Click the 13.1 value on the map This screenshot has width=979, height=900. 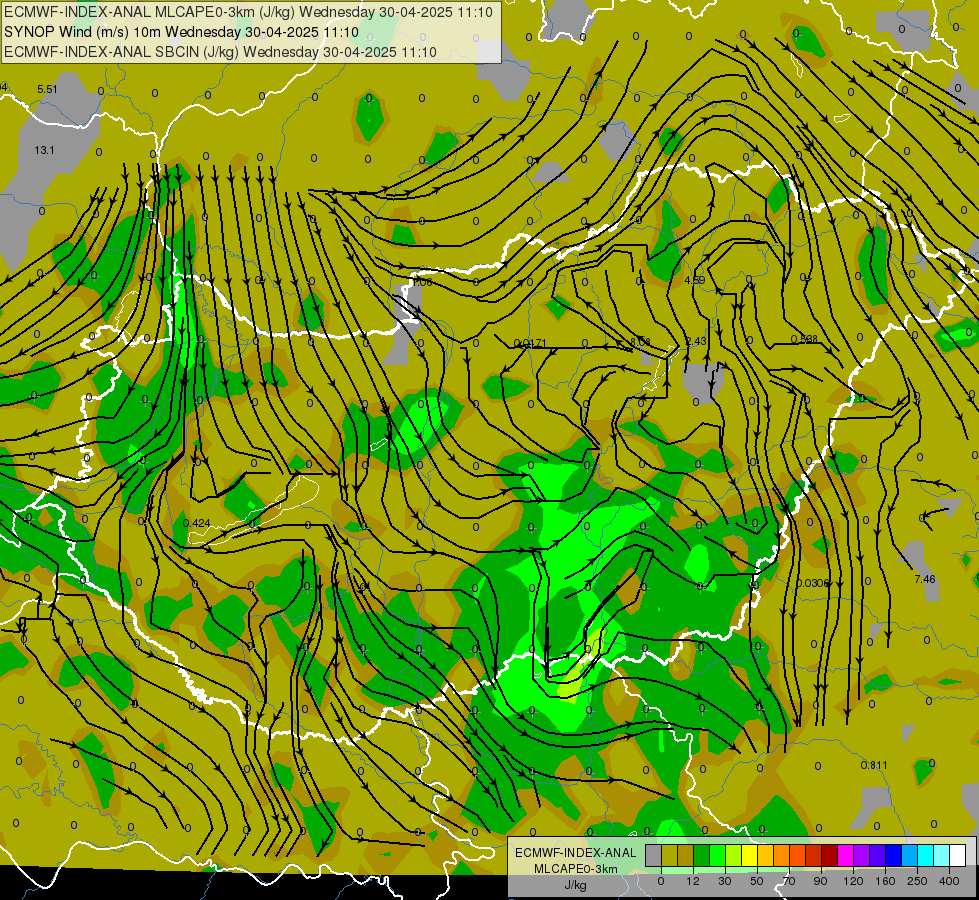(44, 151)
